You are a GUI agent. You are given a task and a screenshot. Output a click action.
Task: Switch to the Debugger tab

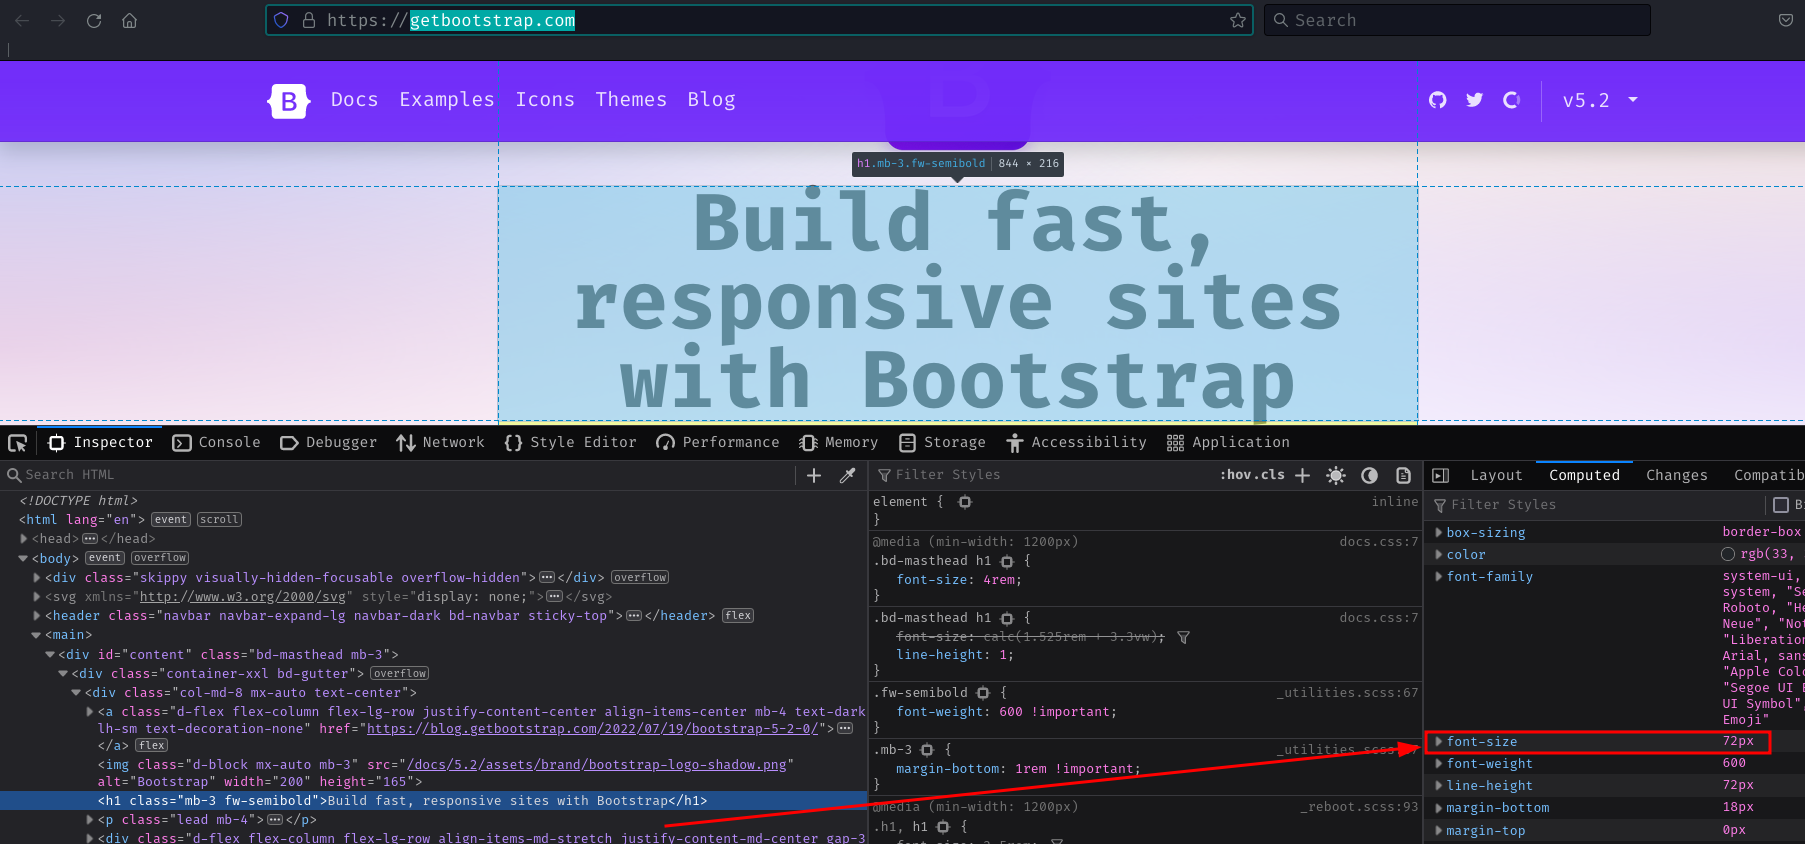pyautogui.click(x=328, y=443)
